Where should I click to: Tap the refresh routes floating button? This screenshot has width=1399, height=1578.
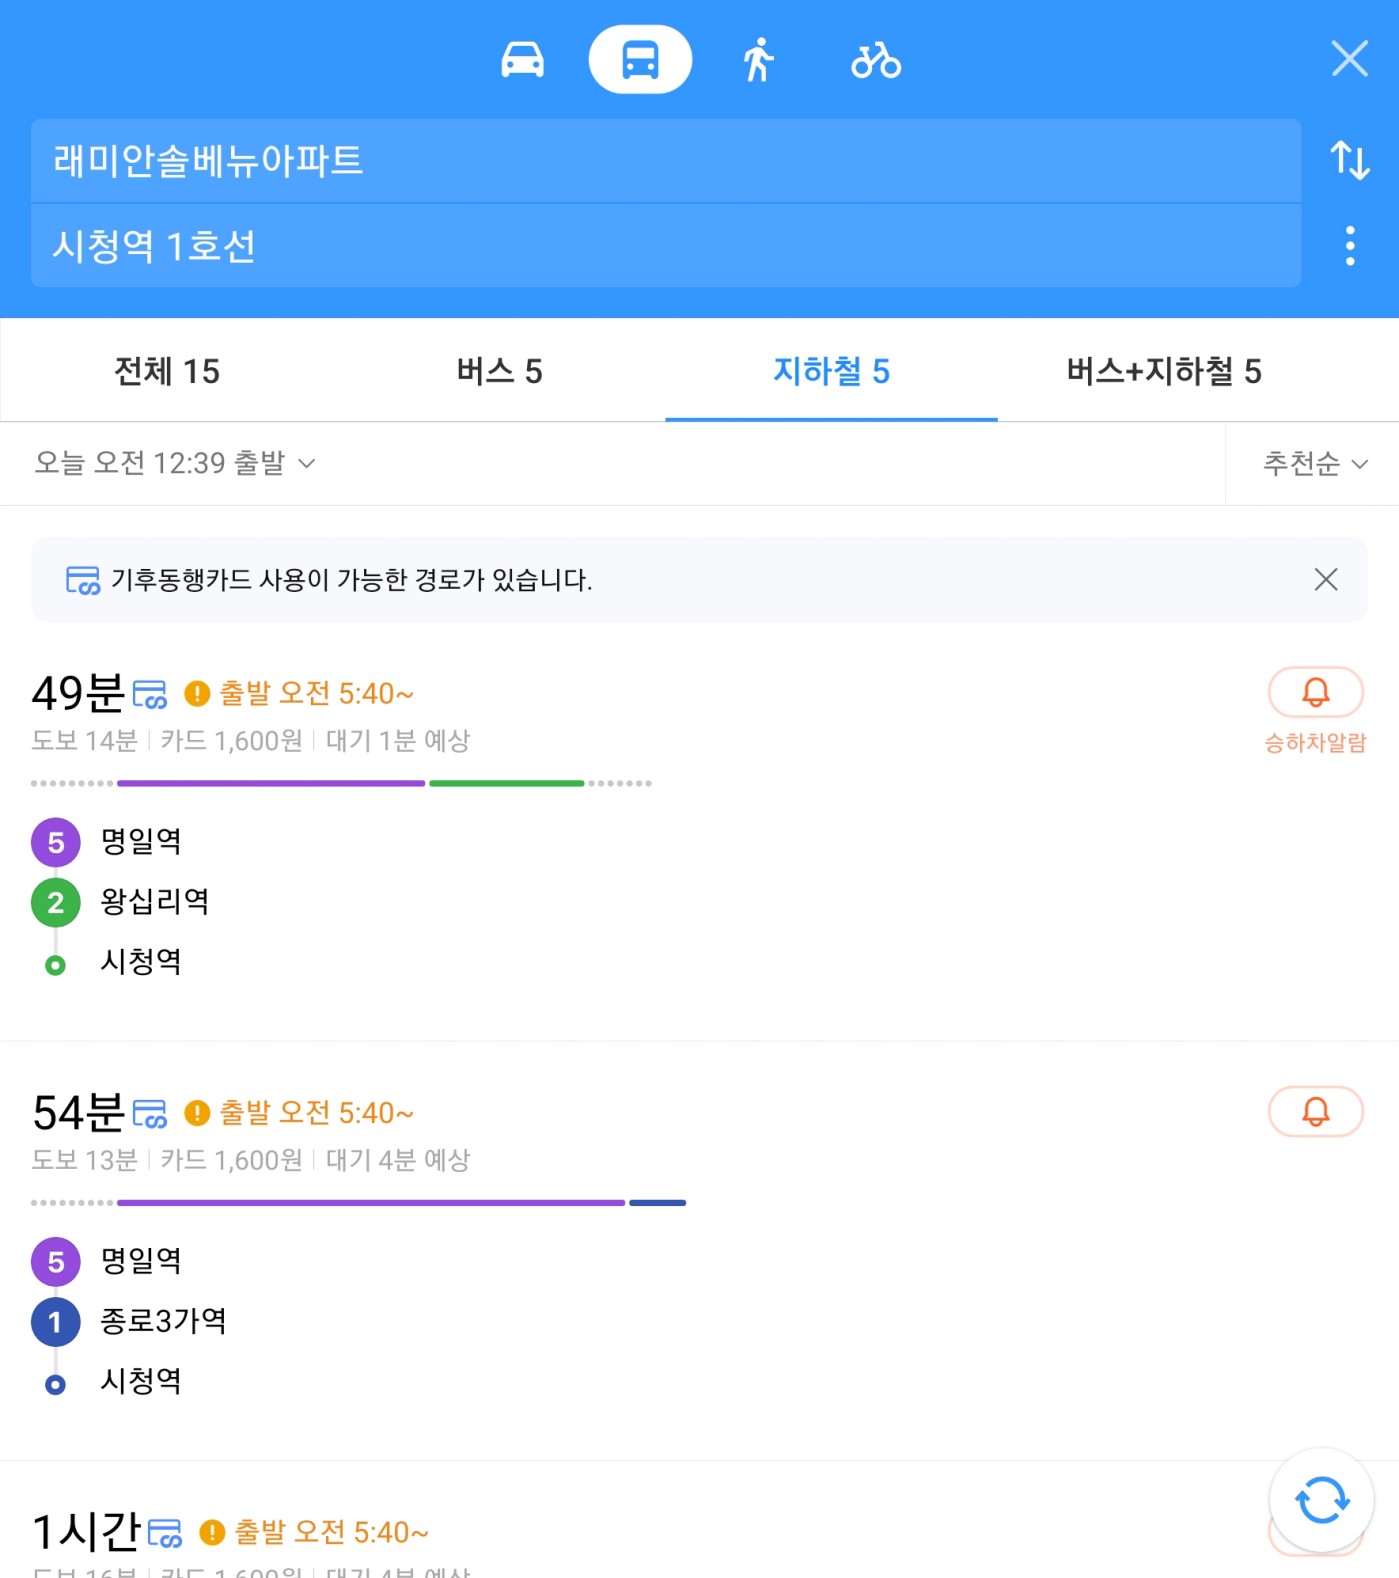pyautogui.click(x=1322, y=1500)
